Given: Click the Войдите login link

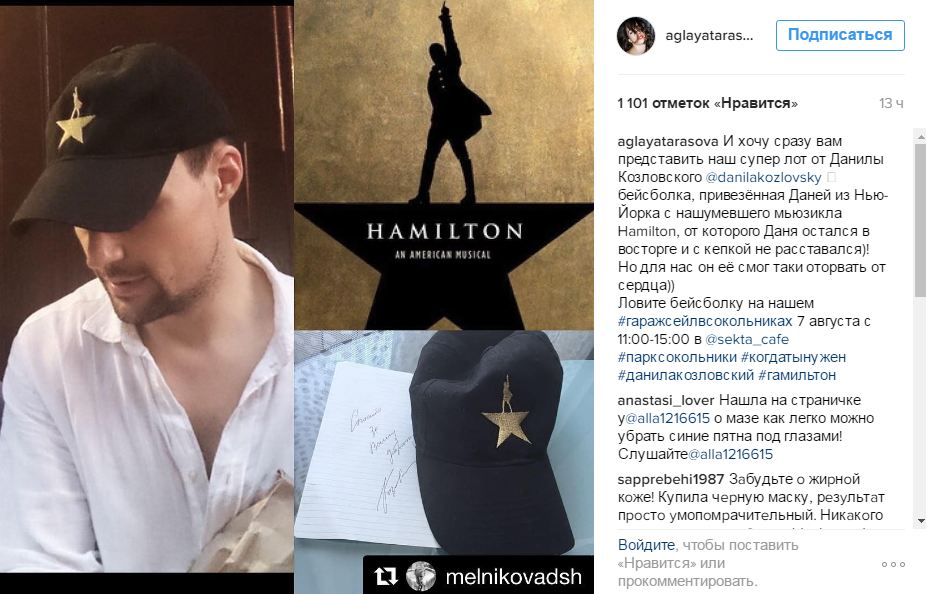Looking at the screenshot, I should point(646,545).
